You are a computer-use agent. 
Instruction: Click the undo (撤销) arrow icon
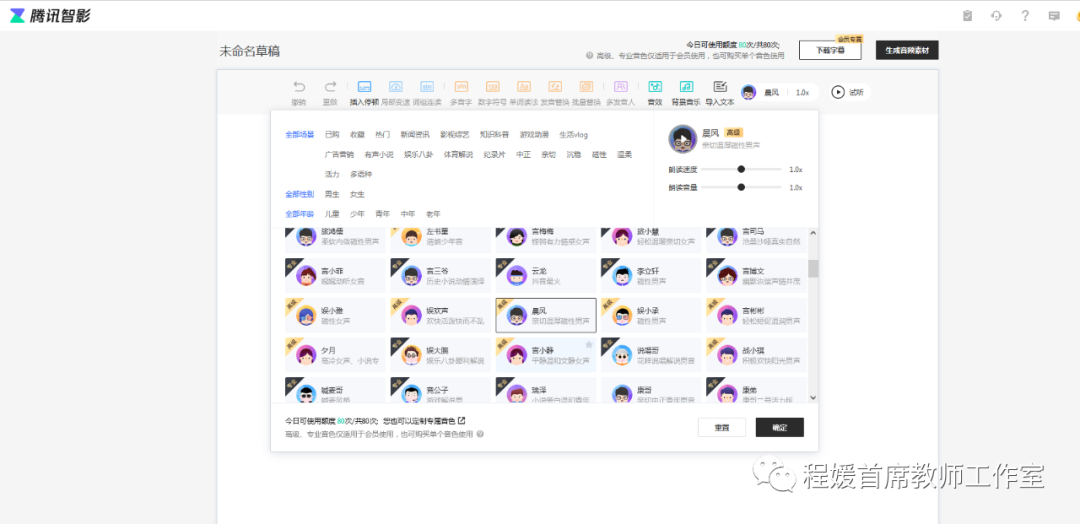(x=299, y=87)
